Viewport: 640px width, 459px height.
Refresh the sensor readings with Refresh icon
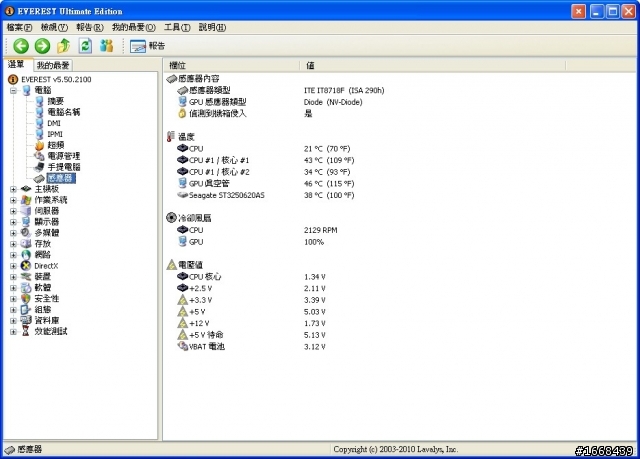[x=85, y=46]
